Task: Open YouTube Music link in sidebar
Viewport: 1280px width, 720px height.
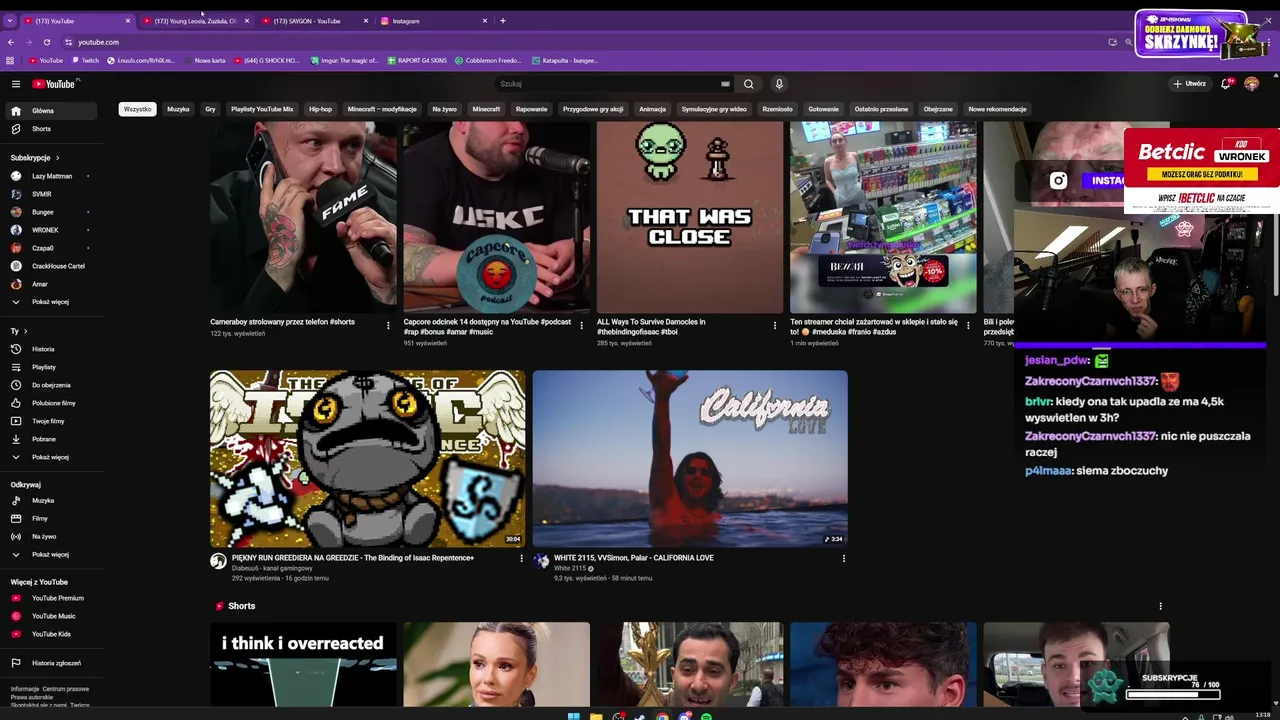Action: (x=52, y=616)
